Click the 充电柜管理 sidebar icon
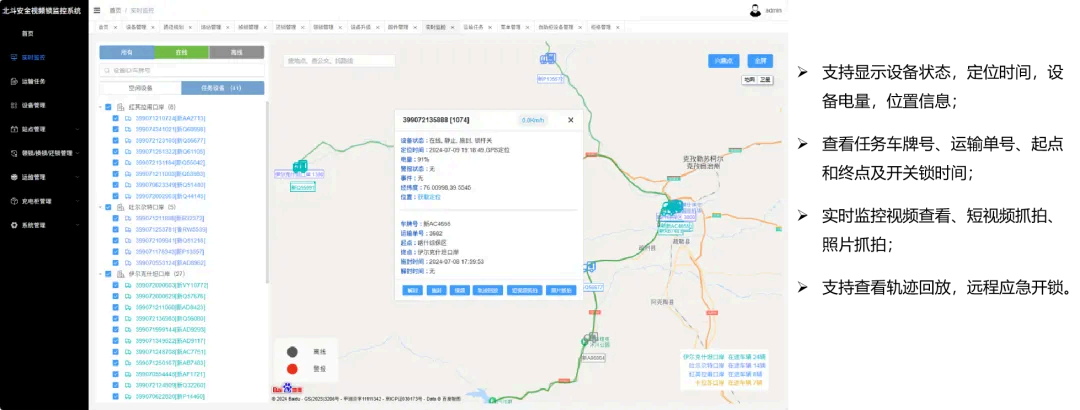Viewport: 1080px width, 410px height. point(14,201)
